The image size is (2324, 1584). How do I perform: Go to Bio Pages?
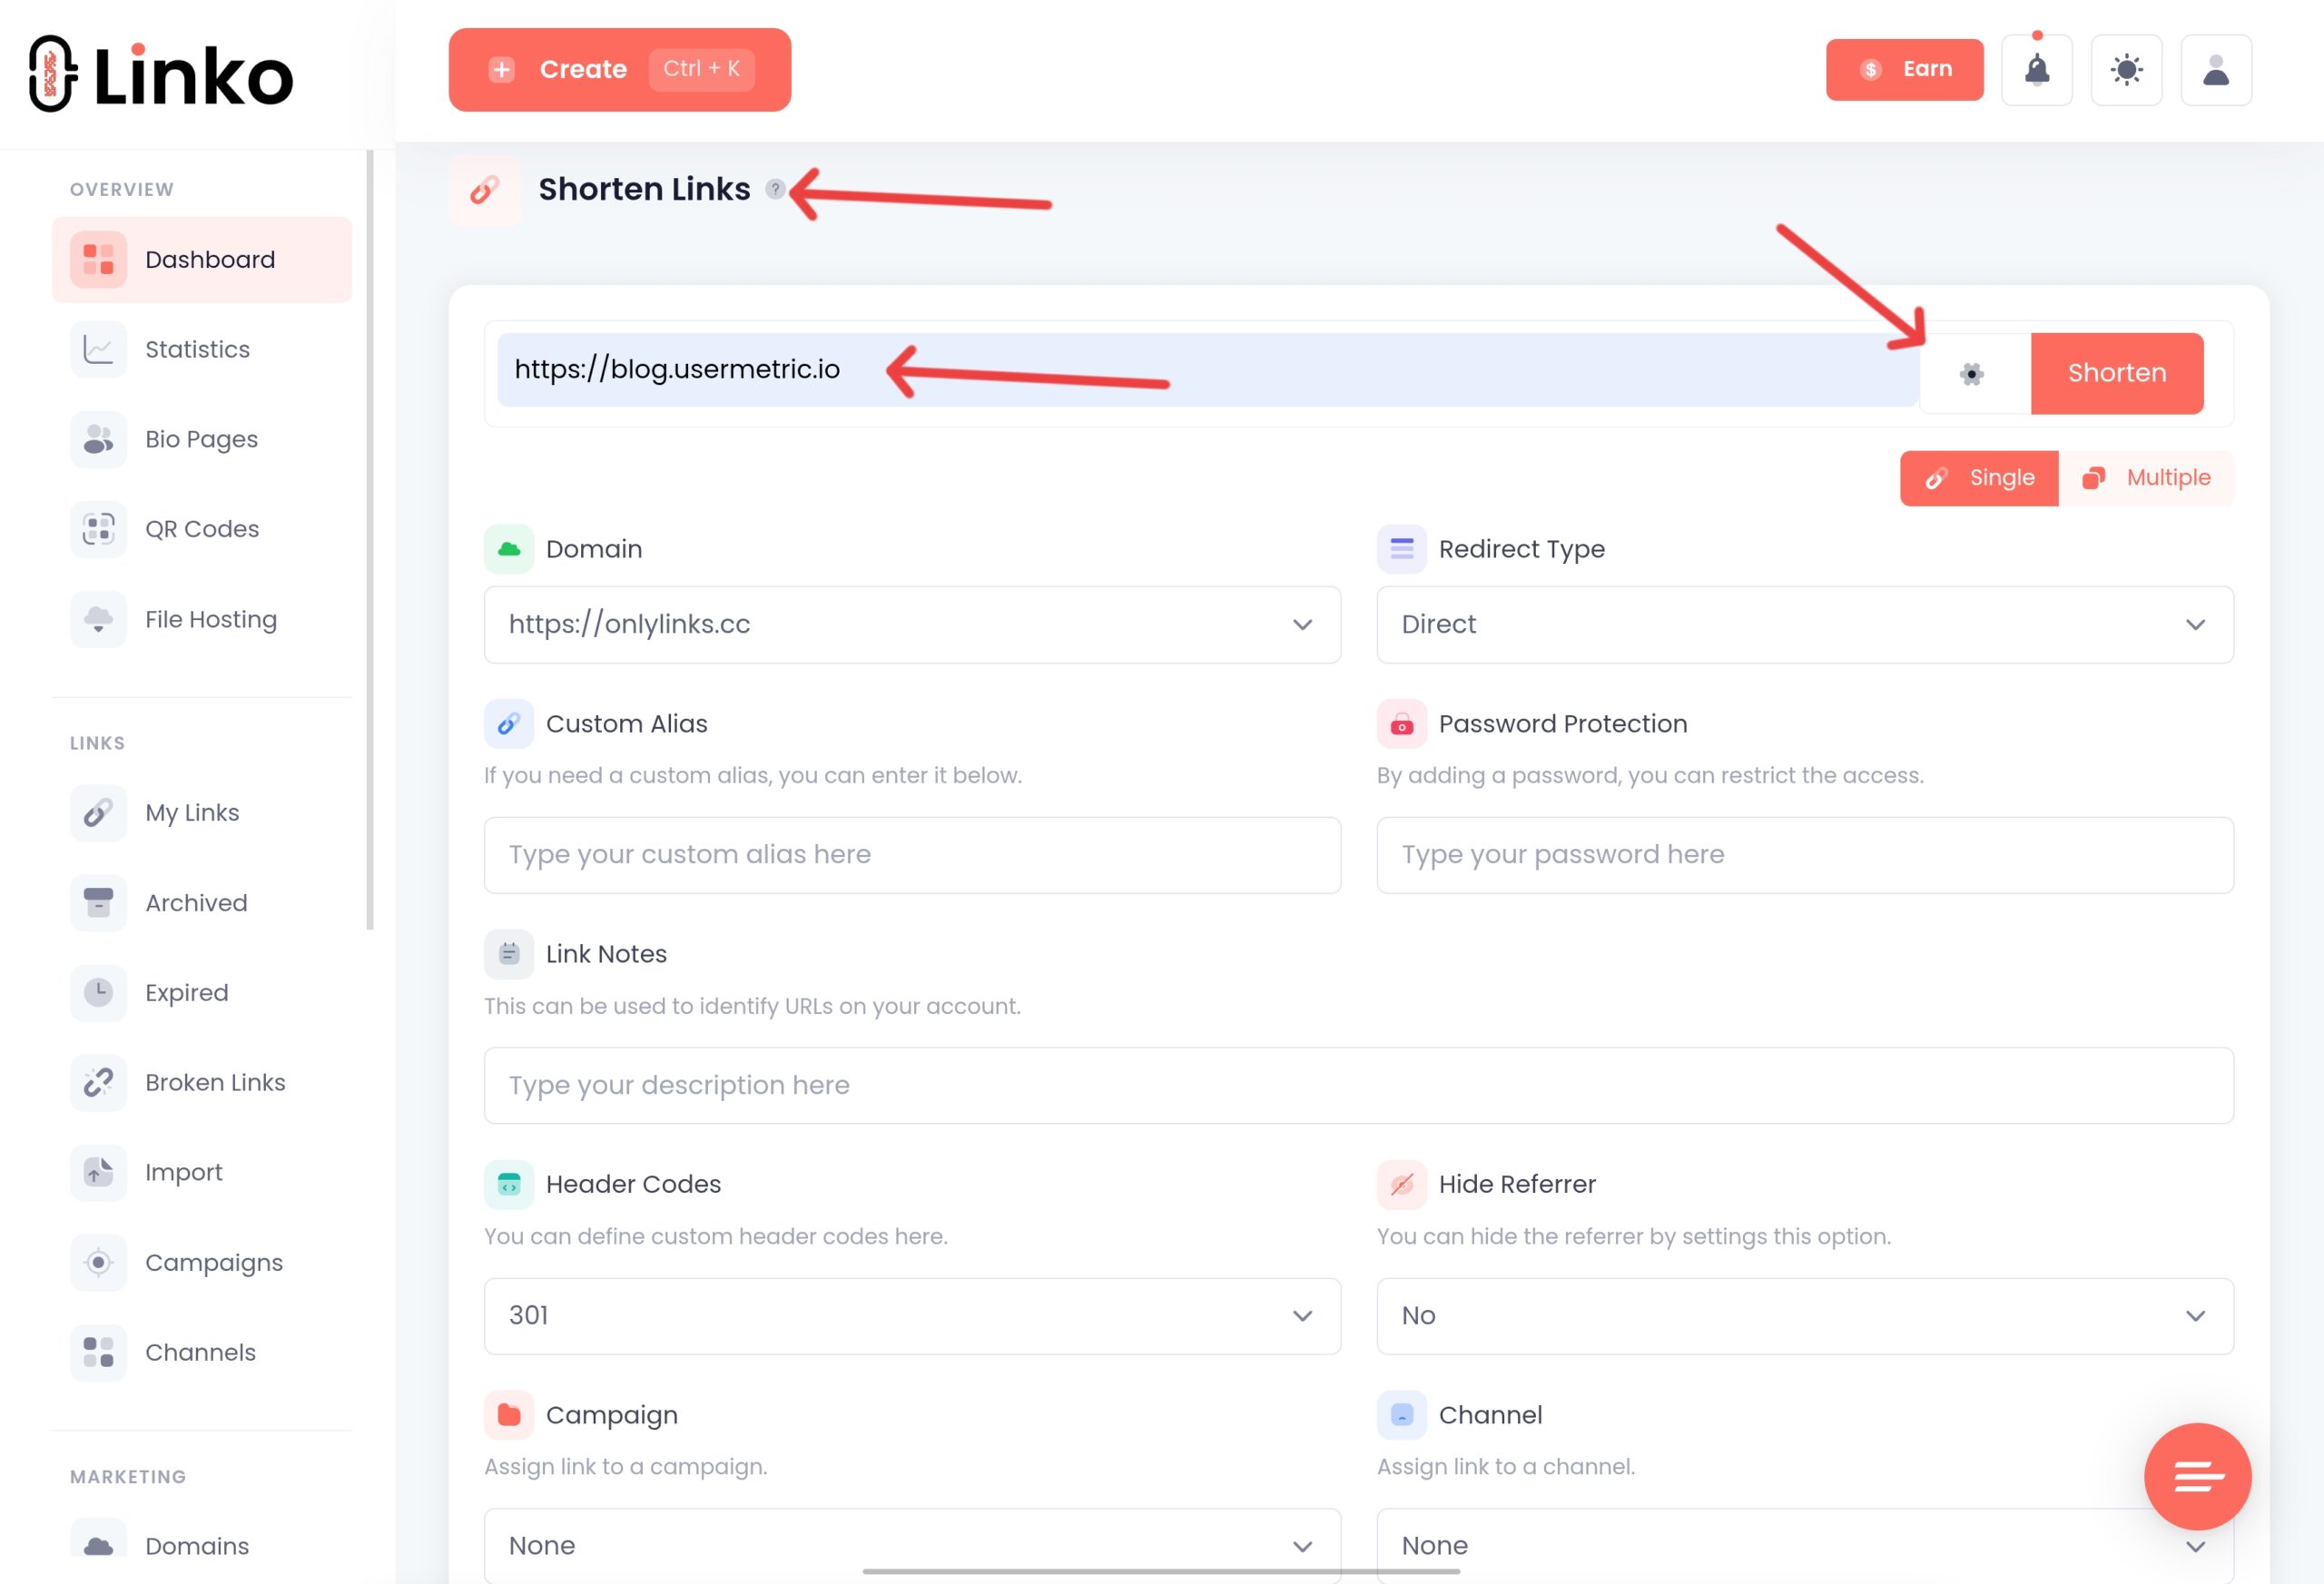(x=202, y=439)
